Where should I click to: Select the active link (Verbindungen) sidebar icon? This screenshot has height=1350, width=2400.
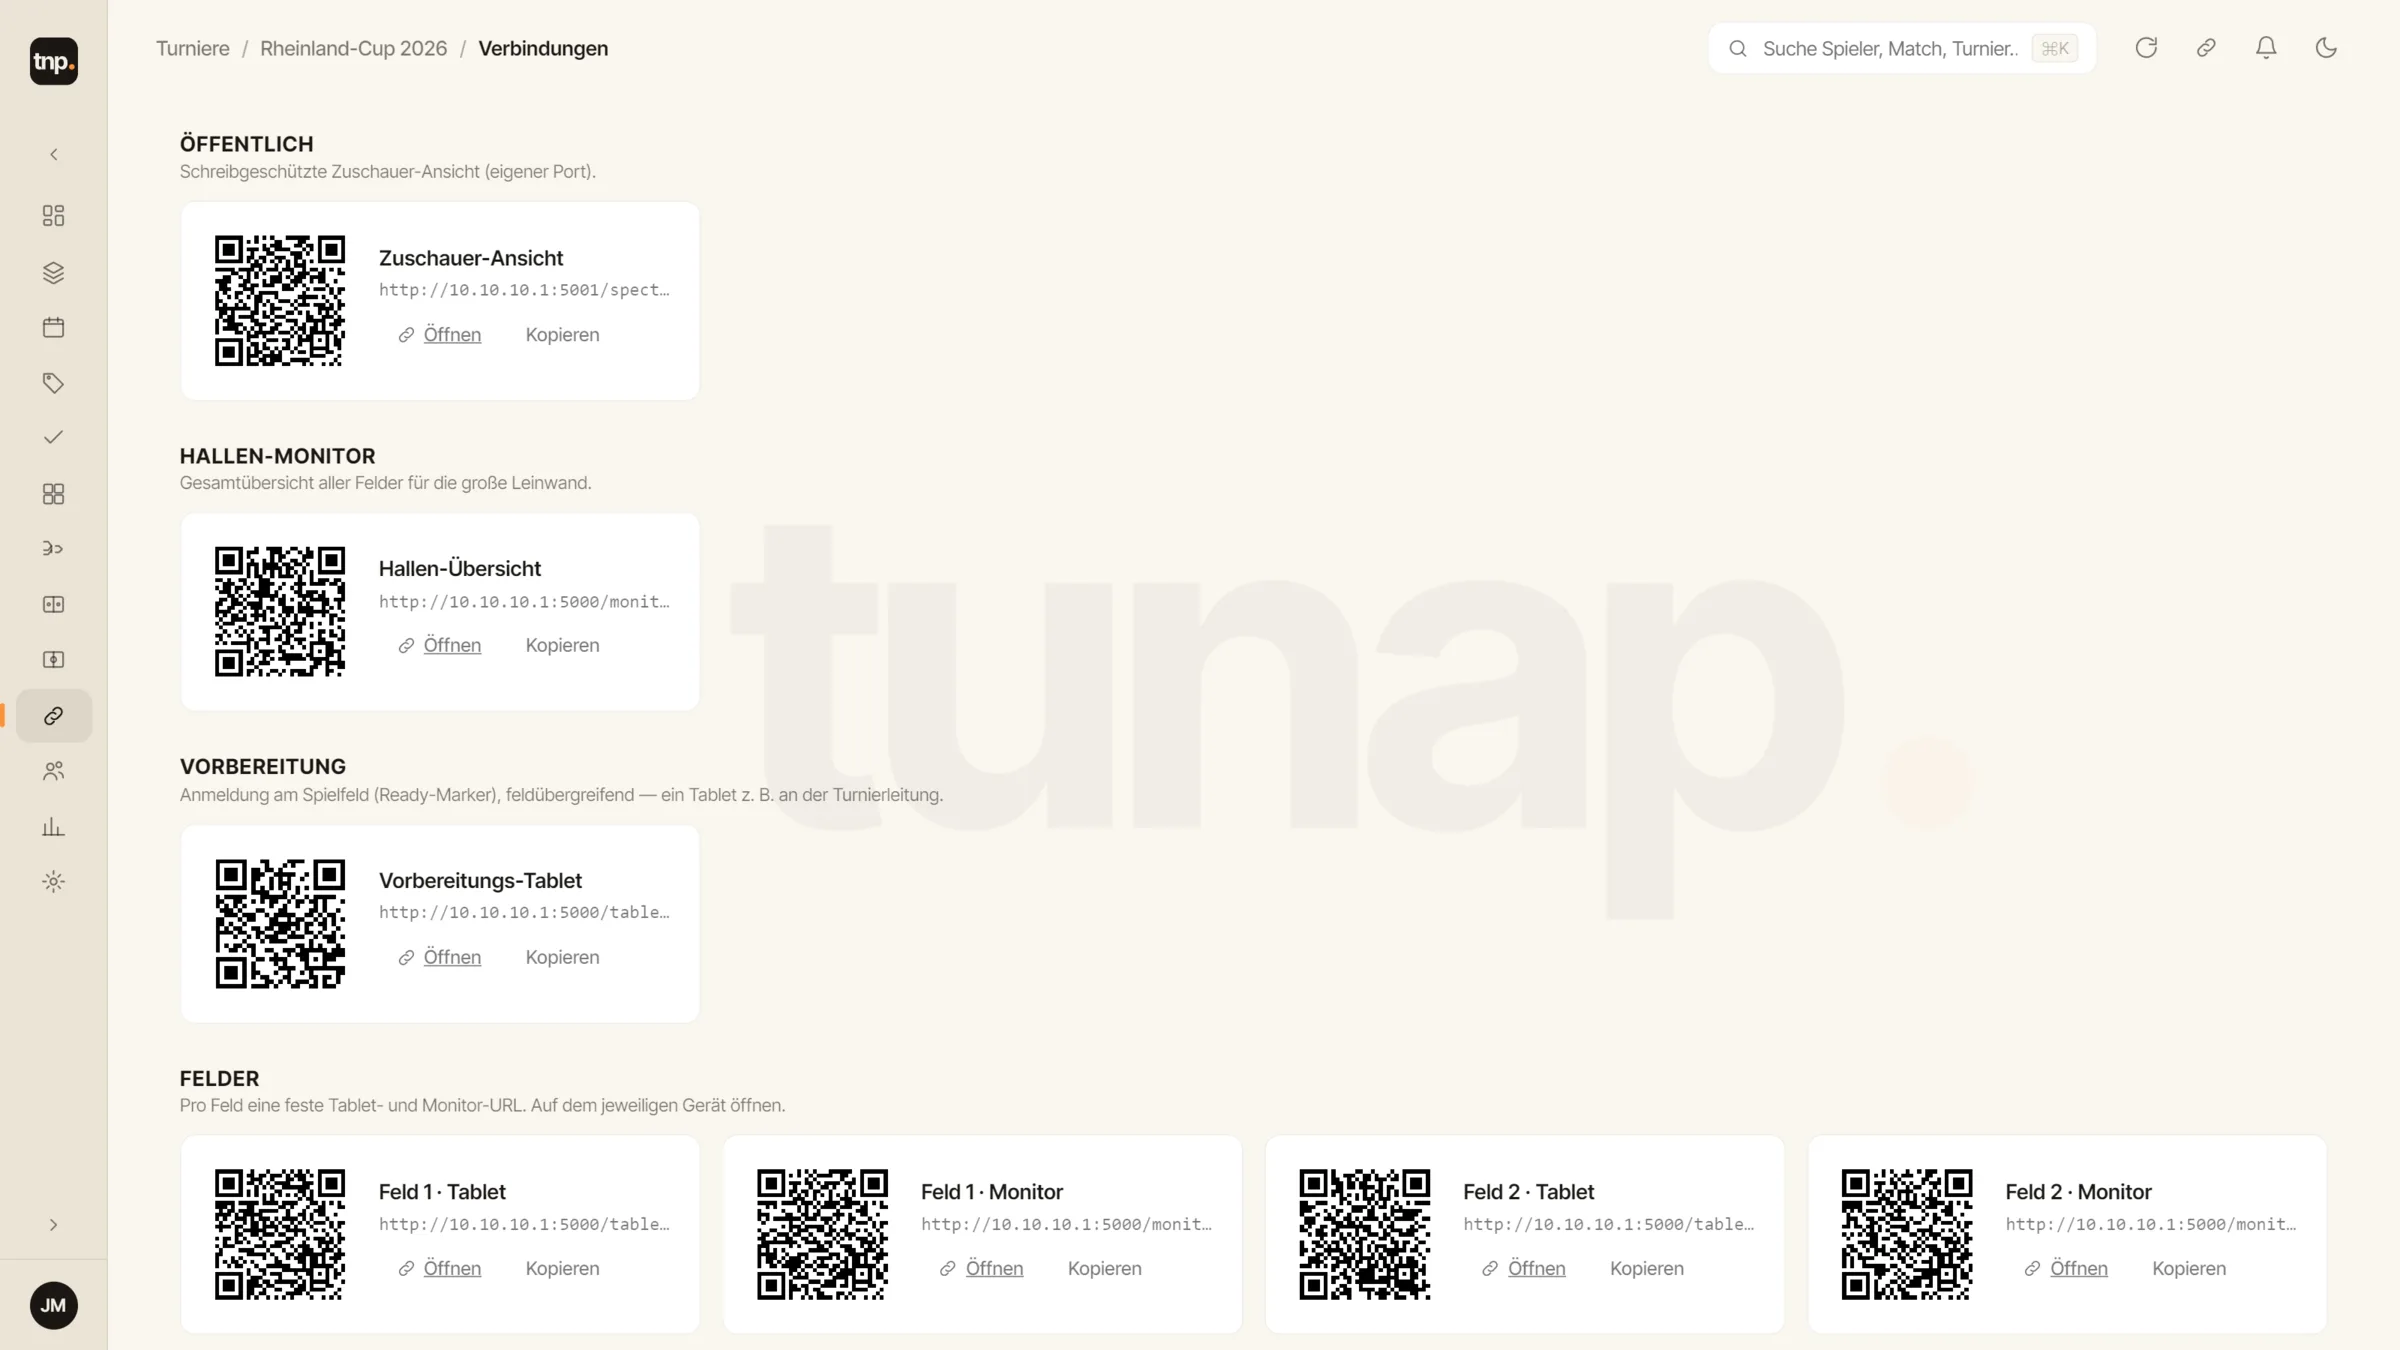pyautogui.click(x=54, y=716)
